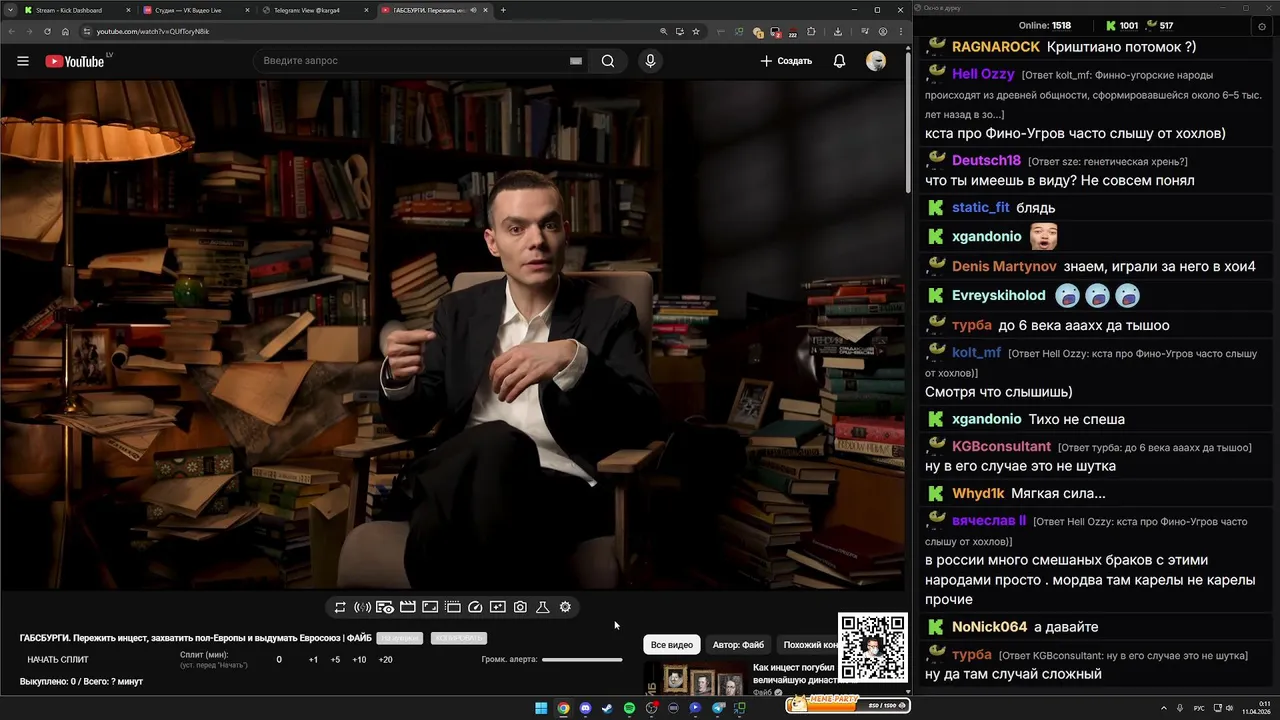Click username RAGNAROCK in chat window
1280x720 pixels.
[x=995, y=47]
